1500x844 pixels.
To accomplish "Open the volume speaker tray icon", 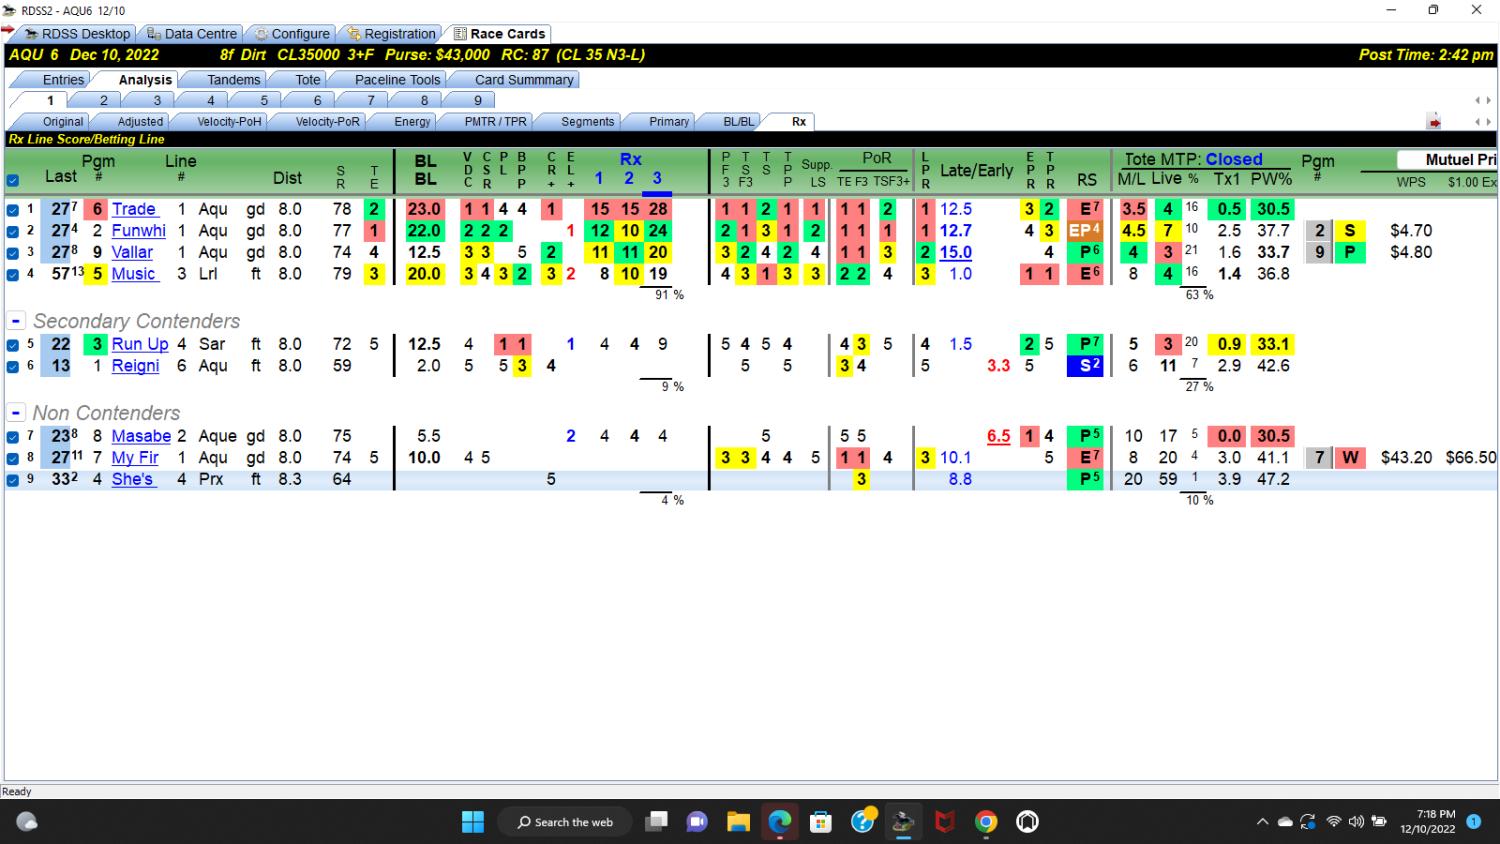I will pos(1356,822).
